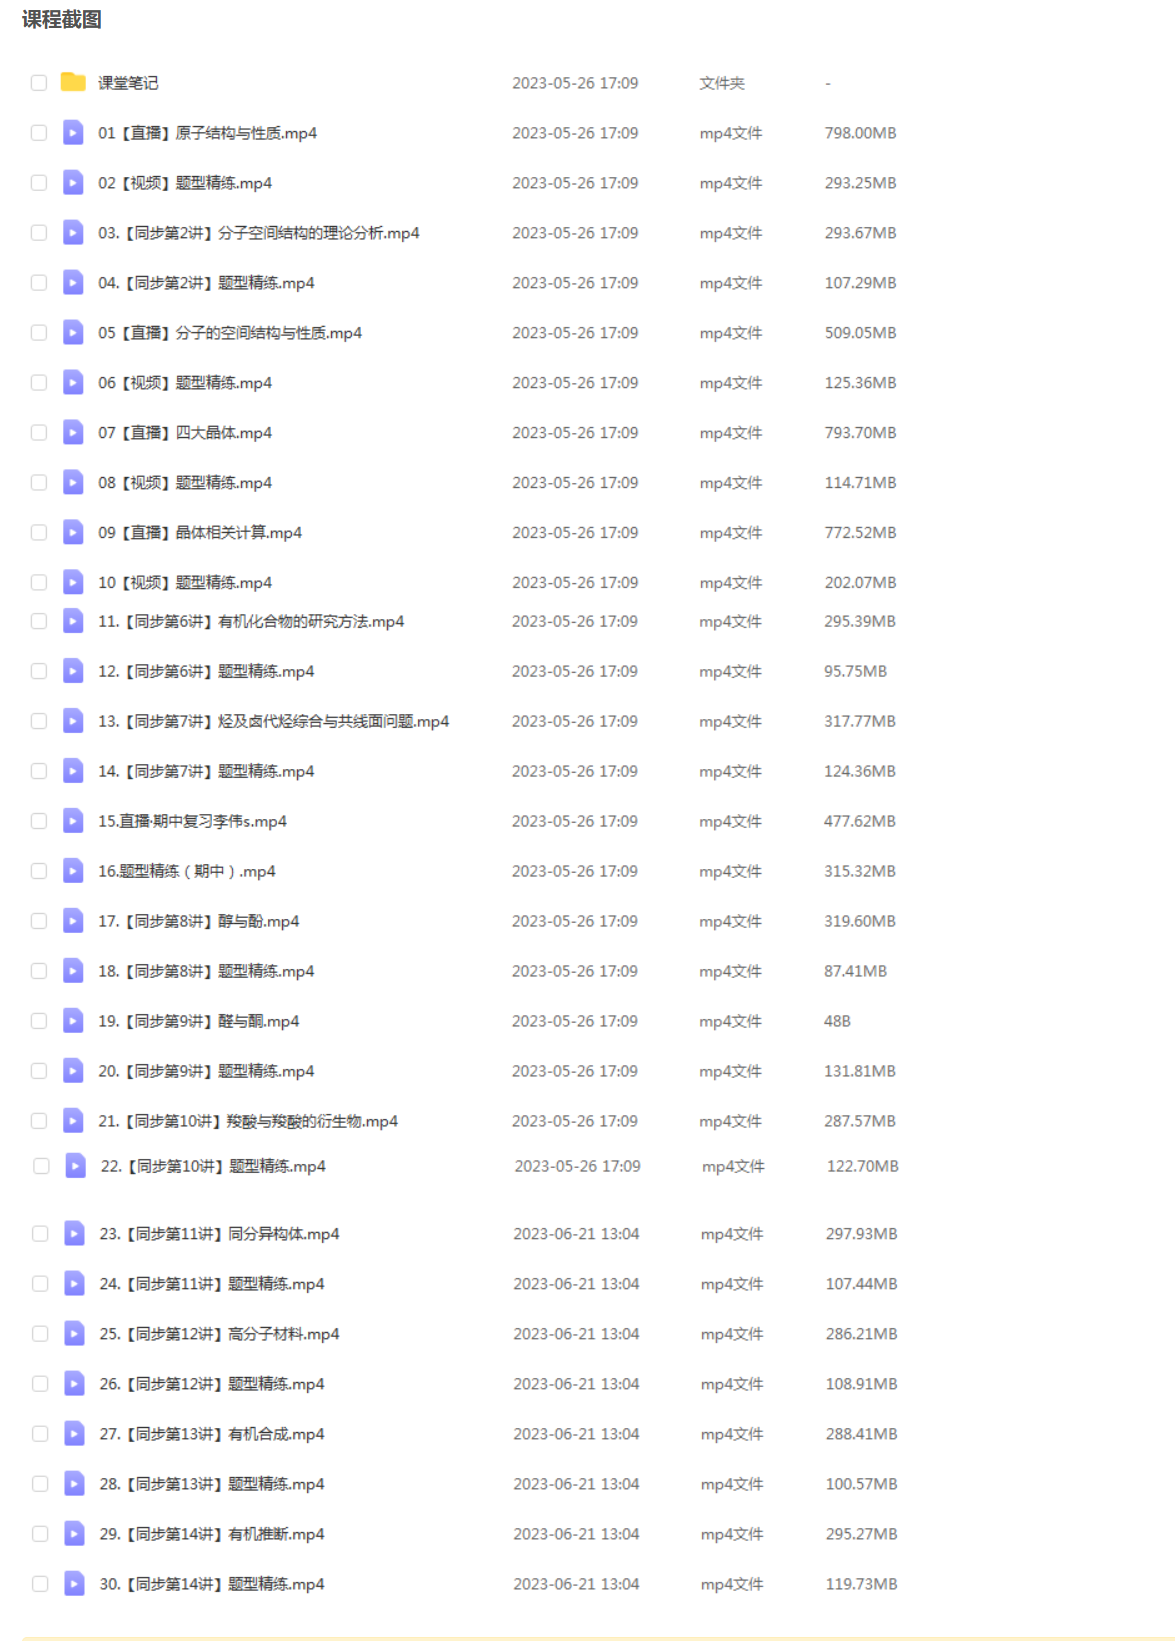Click video icon for 19. 醛与酮.mp4
The height and width of the screenshot is (1641, 1175).
tap(73, 1021)
